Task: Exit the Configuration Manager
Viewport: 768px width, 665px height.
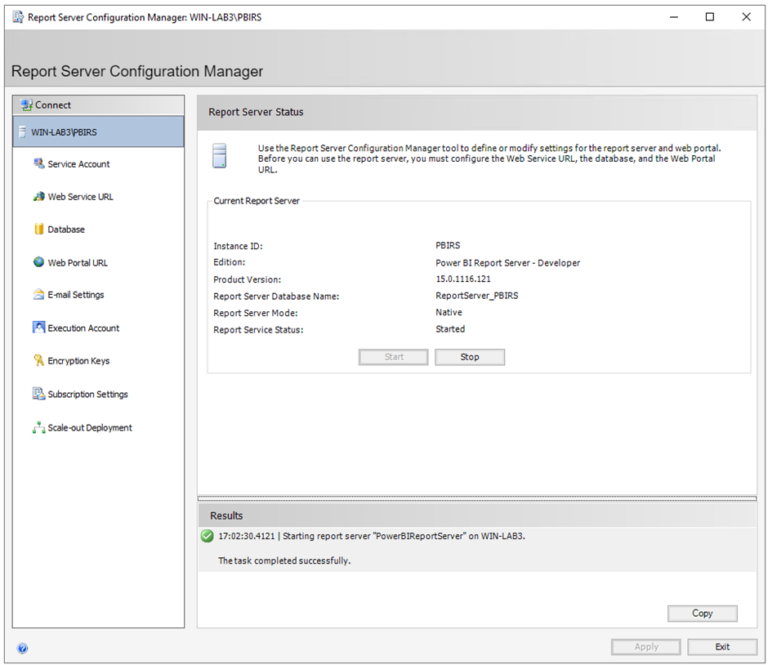Action: click(722, 647)
